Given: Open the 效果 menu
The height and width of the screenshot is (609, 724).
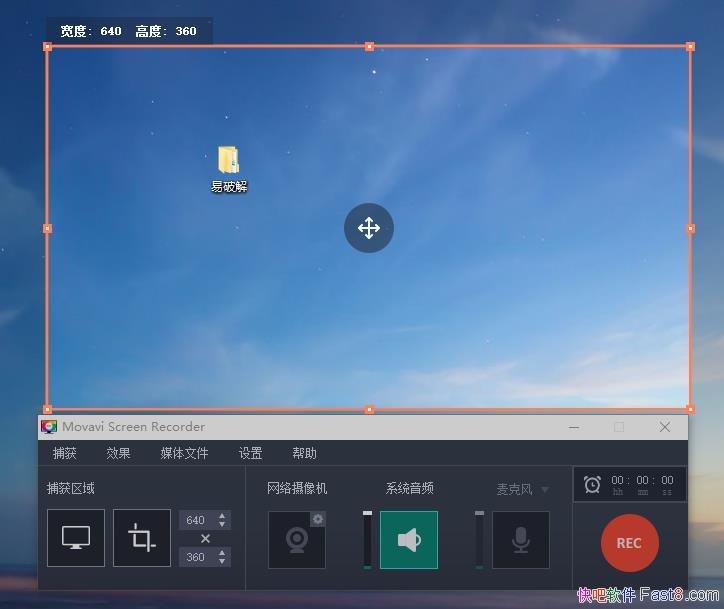Looking at the screenshot, I should [118, 453].
